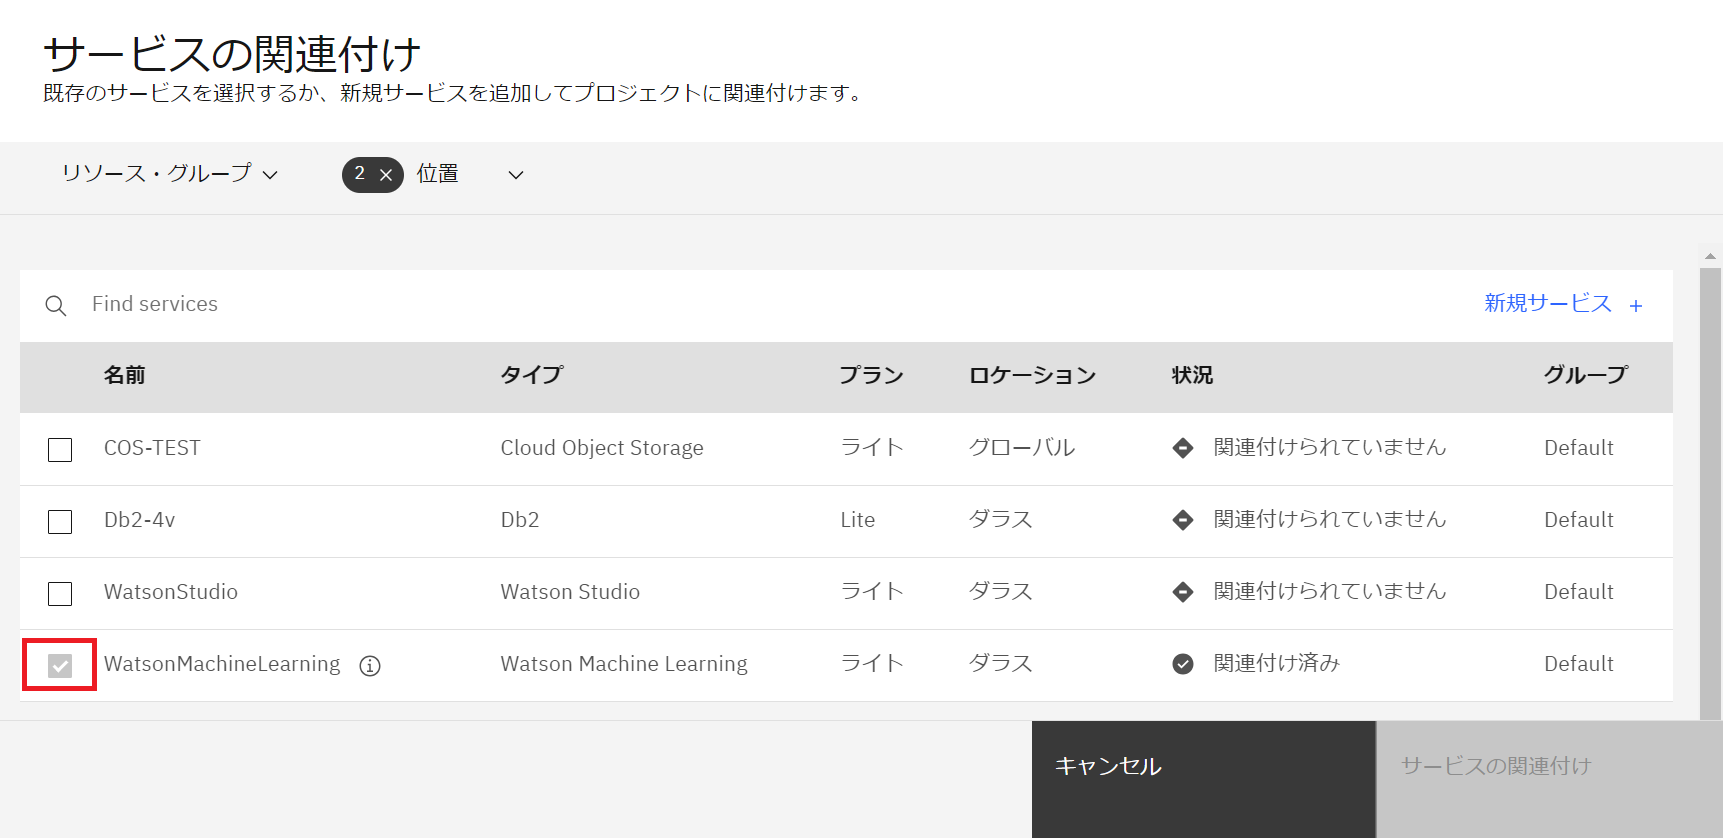Click the WatsonMachineLearning associated checkmark status icon

[x=1183, y=664]
